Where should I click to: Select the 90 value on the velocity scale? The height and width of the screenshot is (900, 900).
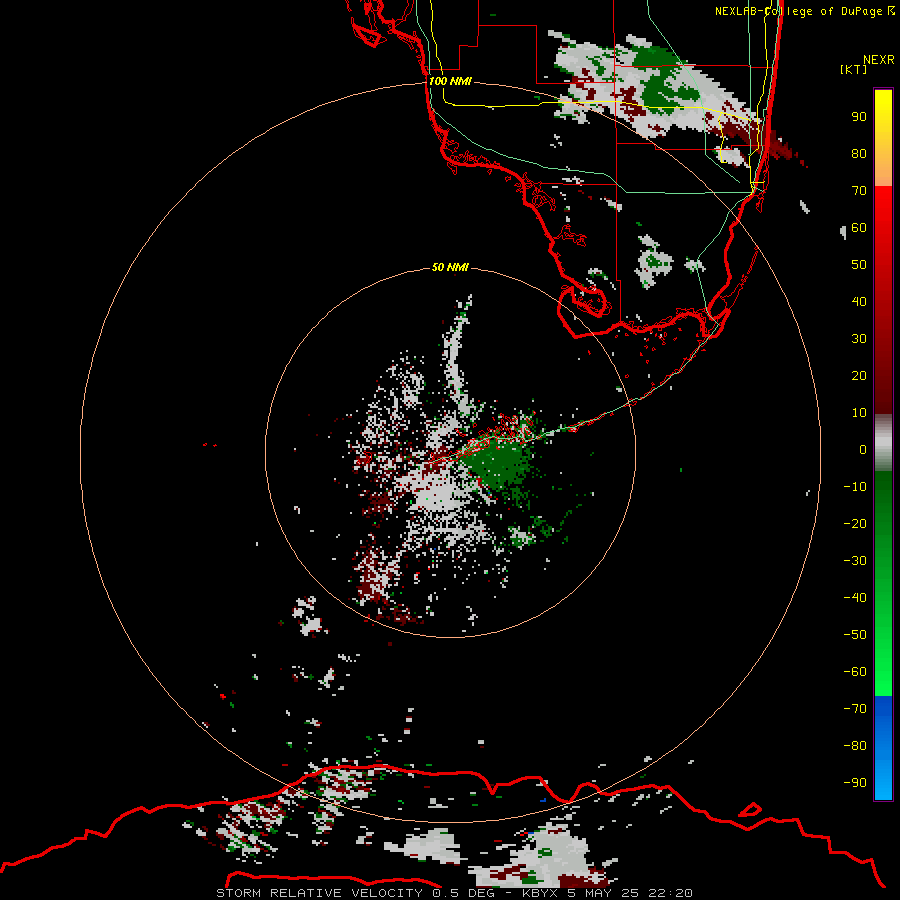[859, 117]
